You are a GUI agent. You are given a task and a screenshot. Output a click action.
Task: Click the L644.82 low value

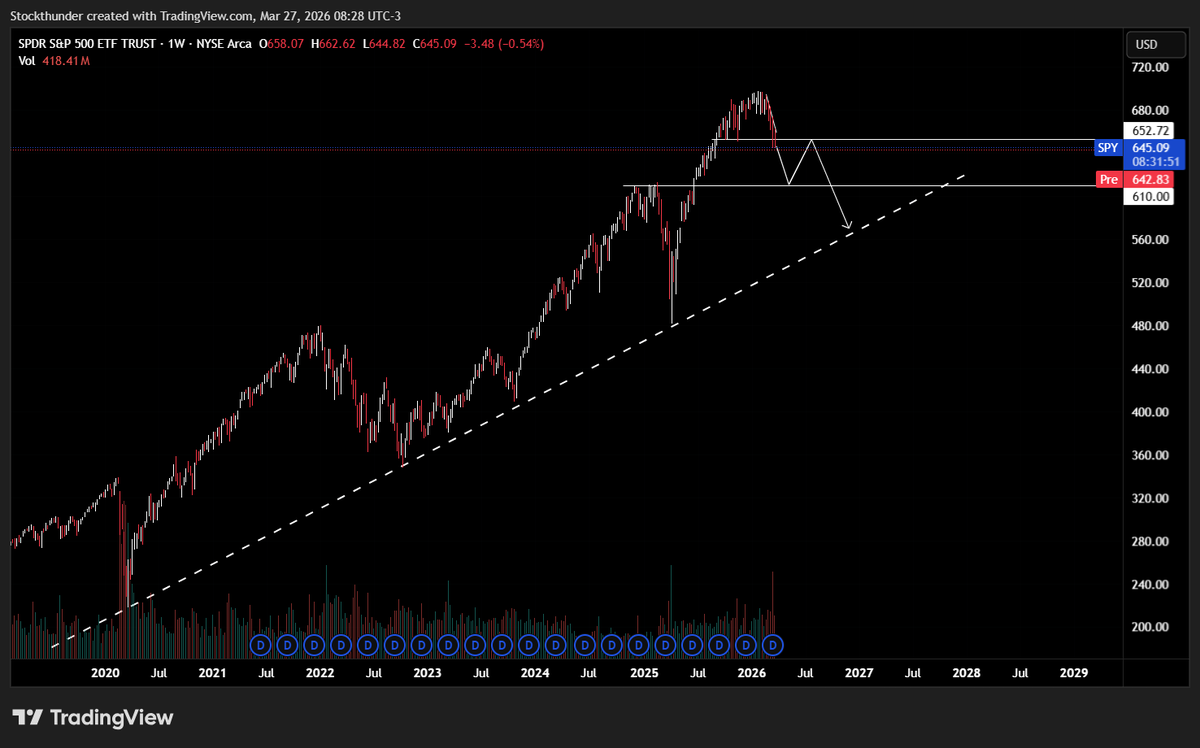coord(384,44)
